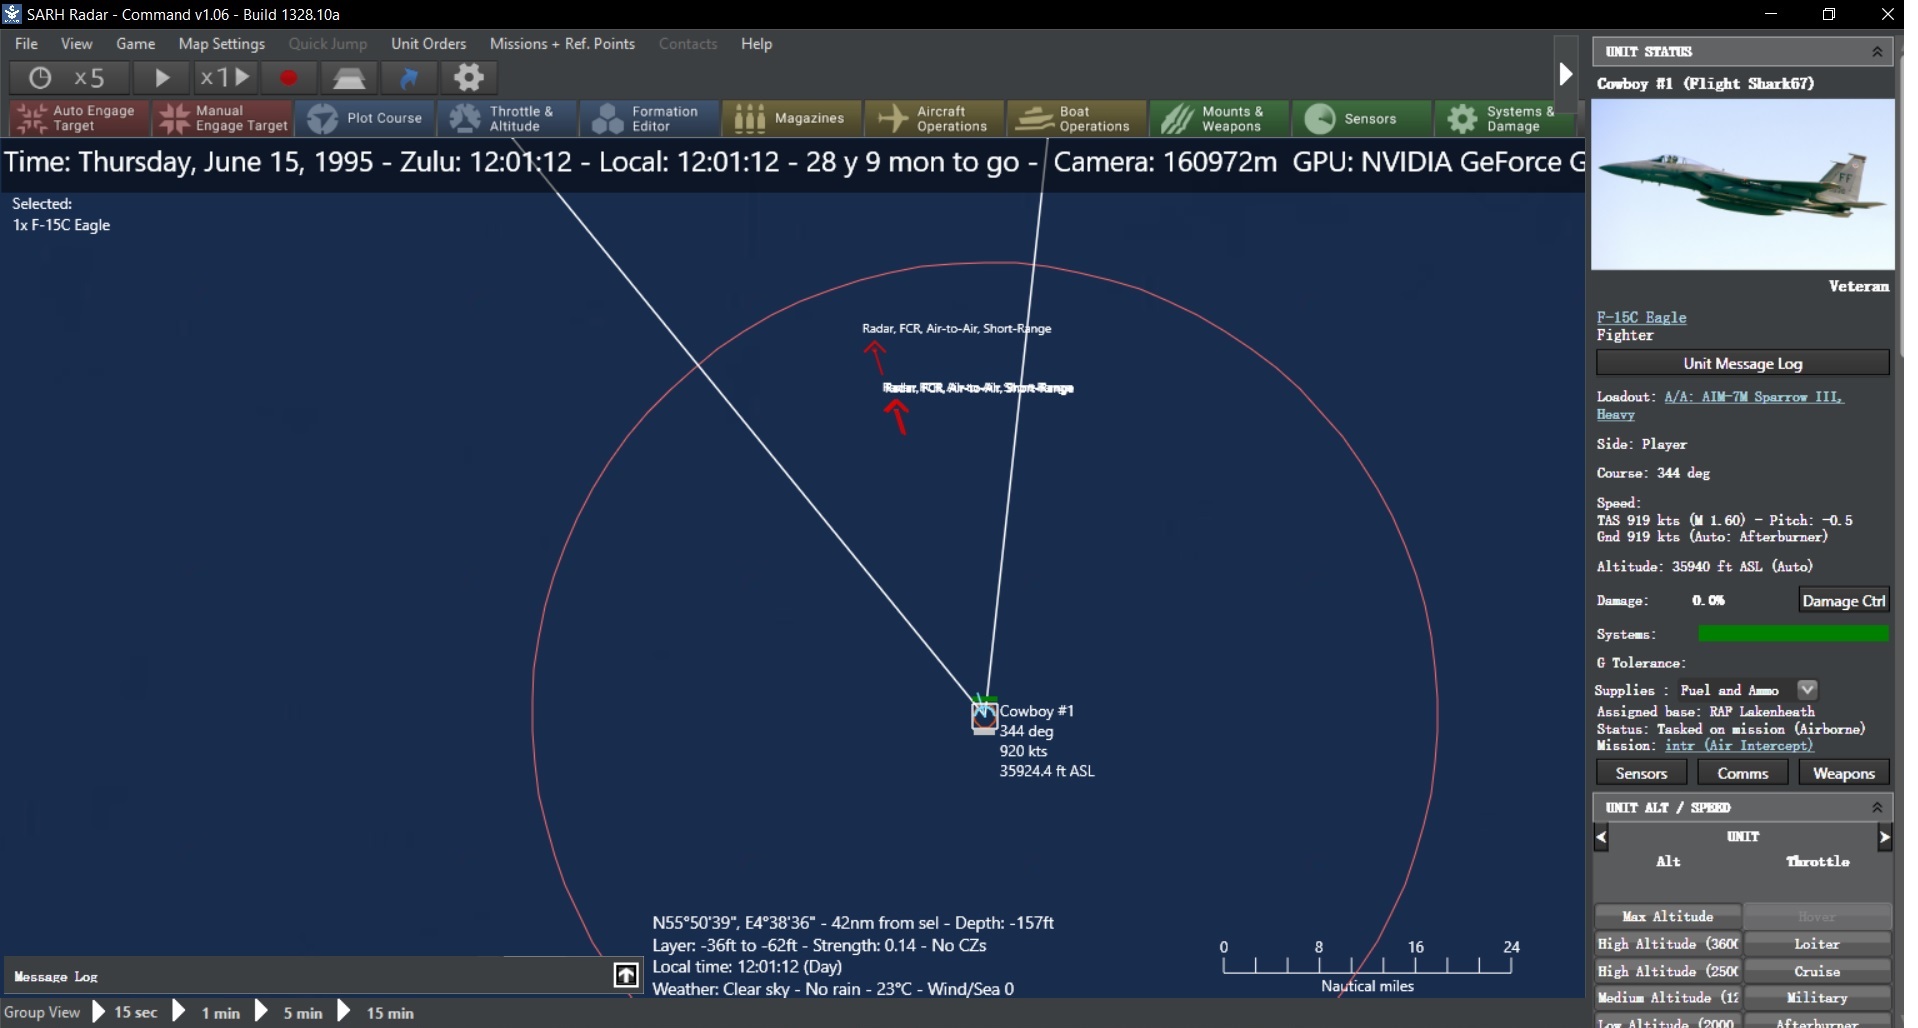
Task: Advance time by 5 min
Action: click(x=290, y=1012)
